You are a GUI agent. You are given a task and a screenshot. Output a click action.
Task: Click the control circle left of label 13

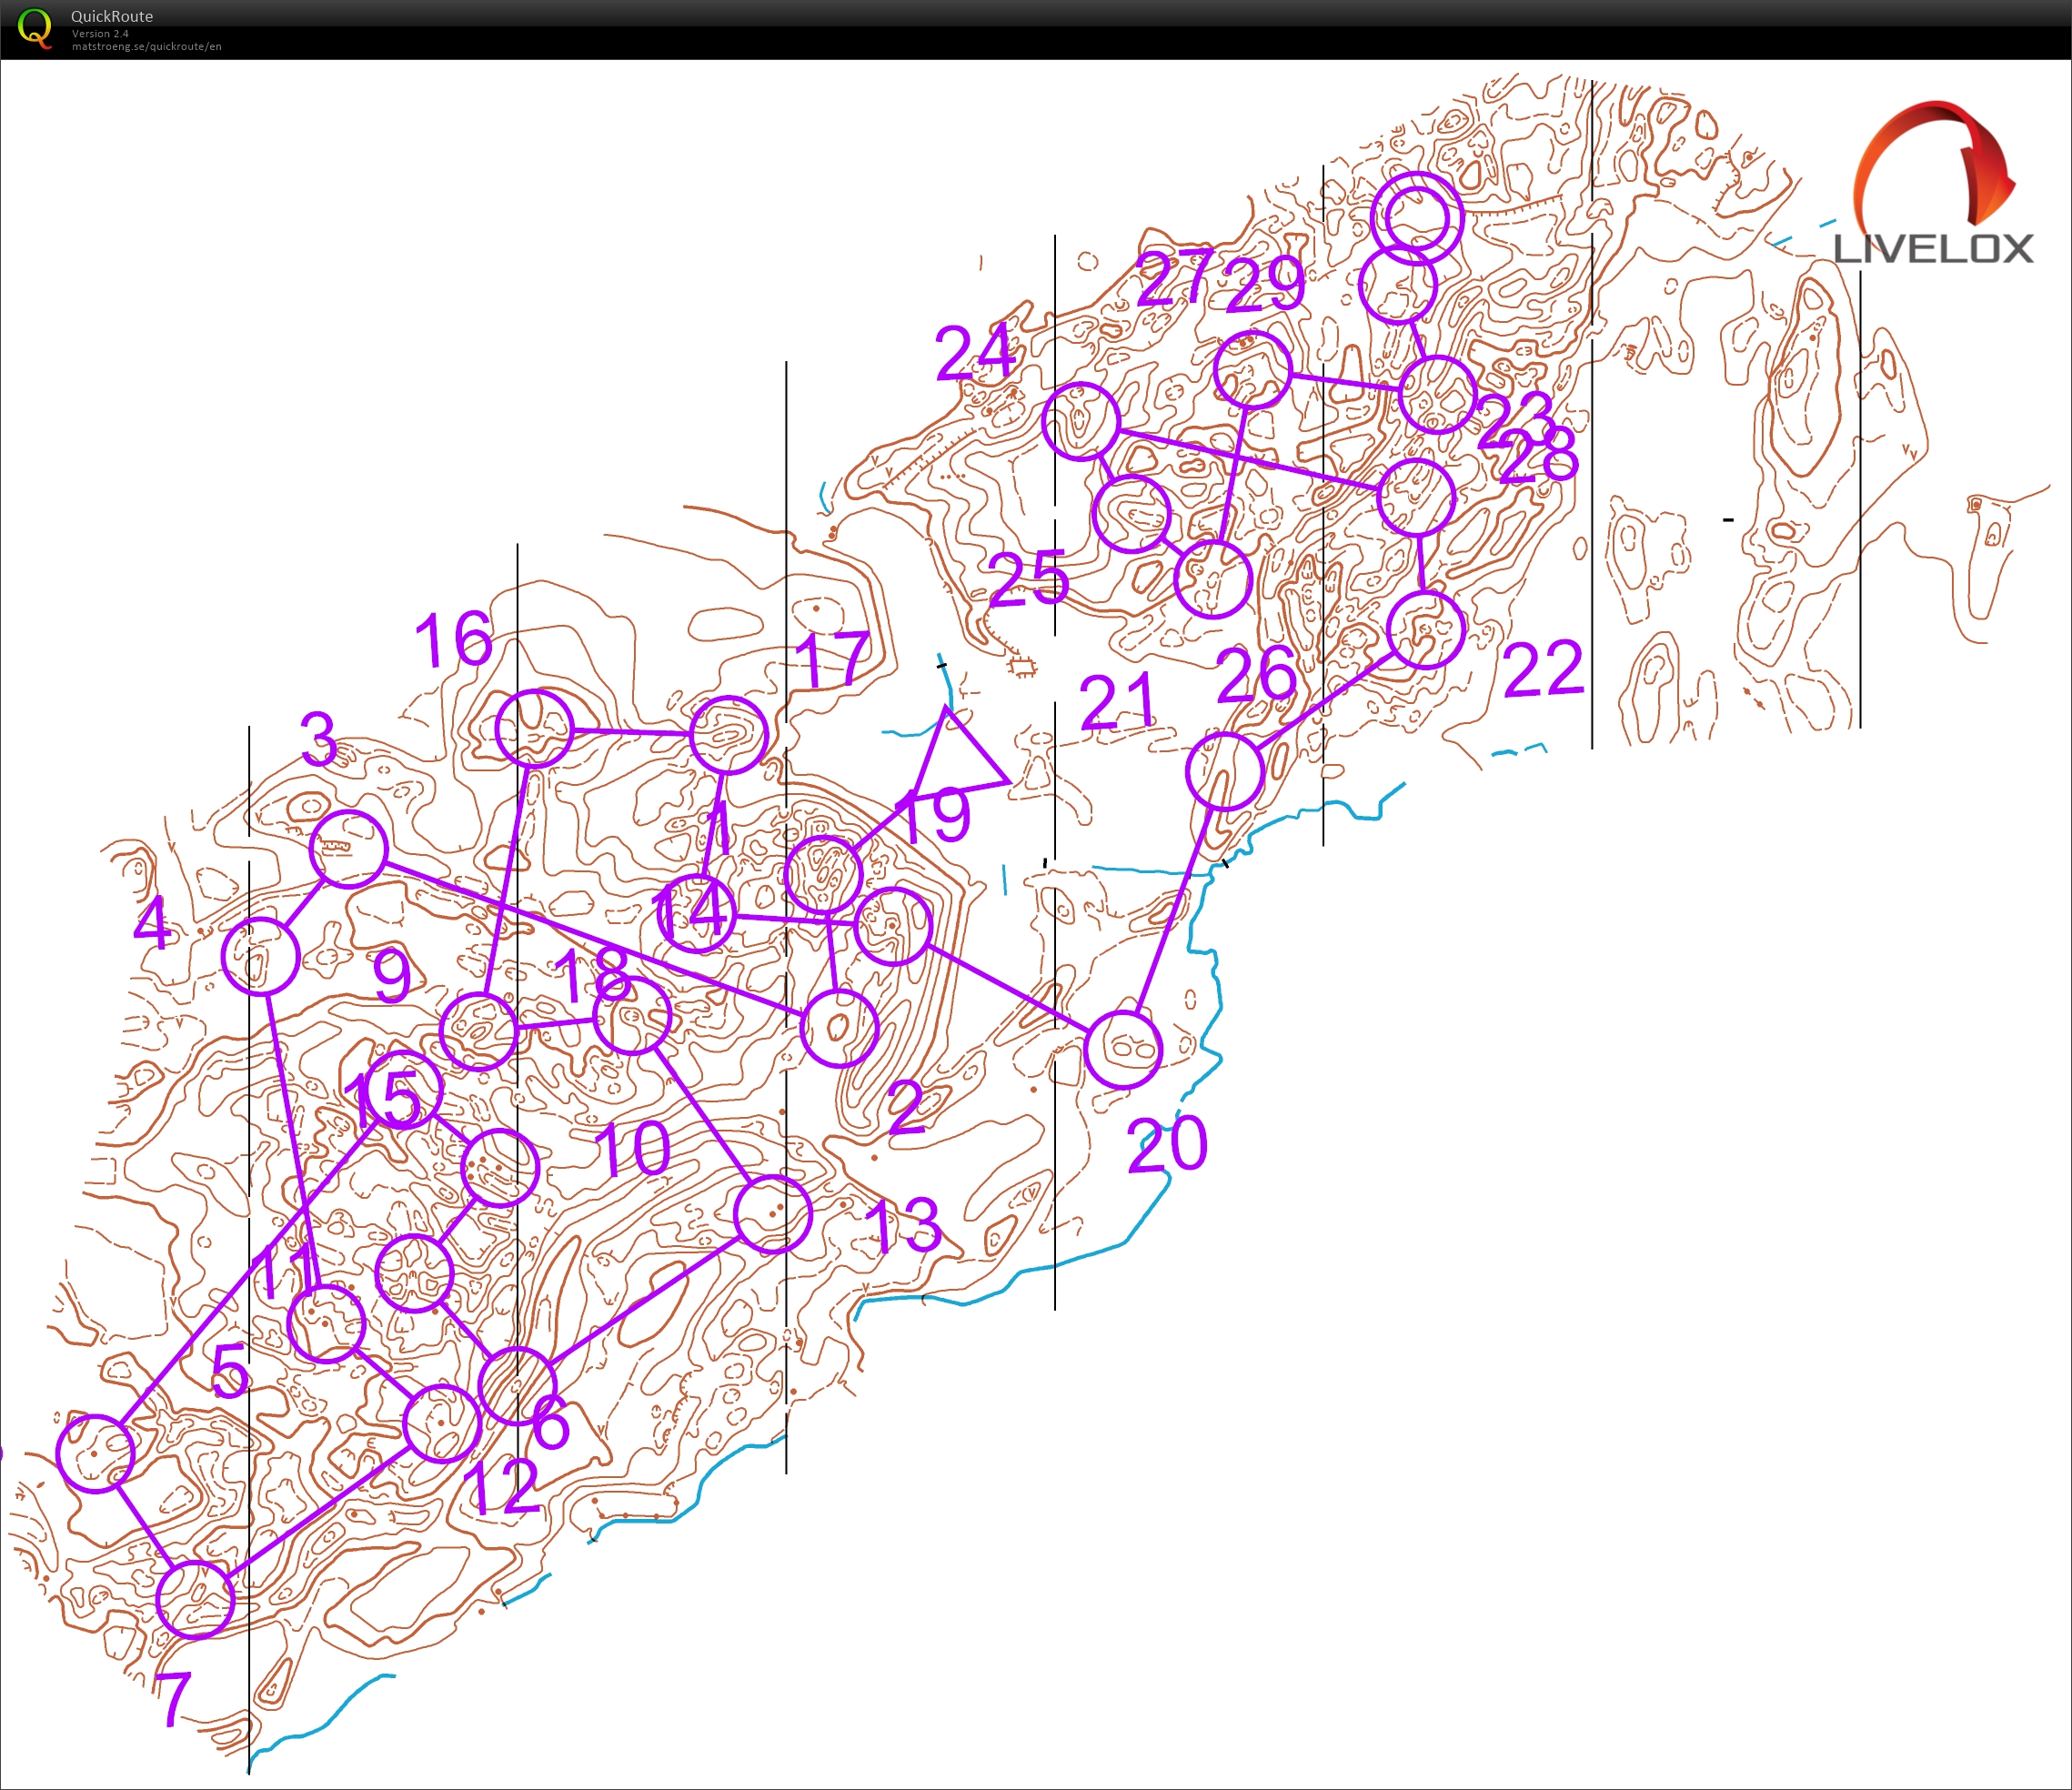click(772, 1214)
